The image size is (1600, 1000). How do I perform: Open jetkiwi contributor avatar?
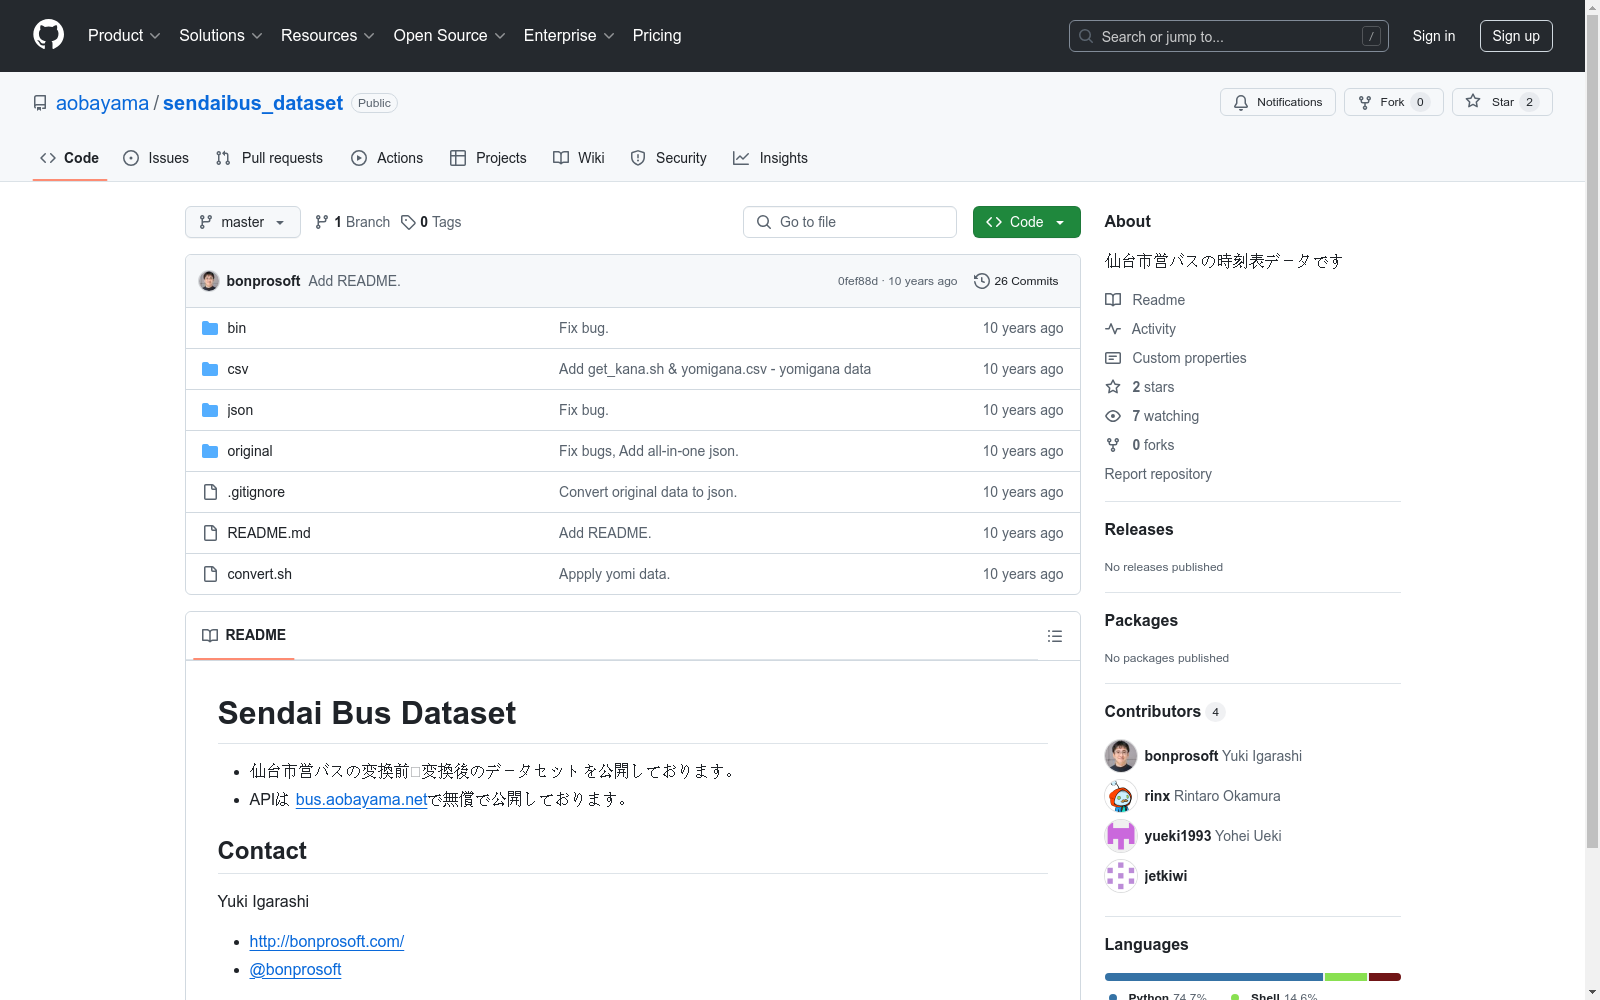(x=1120, y=876)
